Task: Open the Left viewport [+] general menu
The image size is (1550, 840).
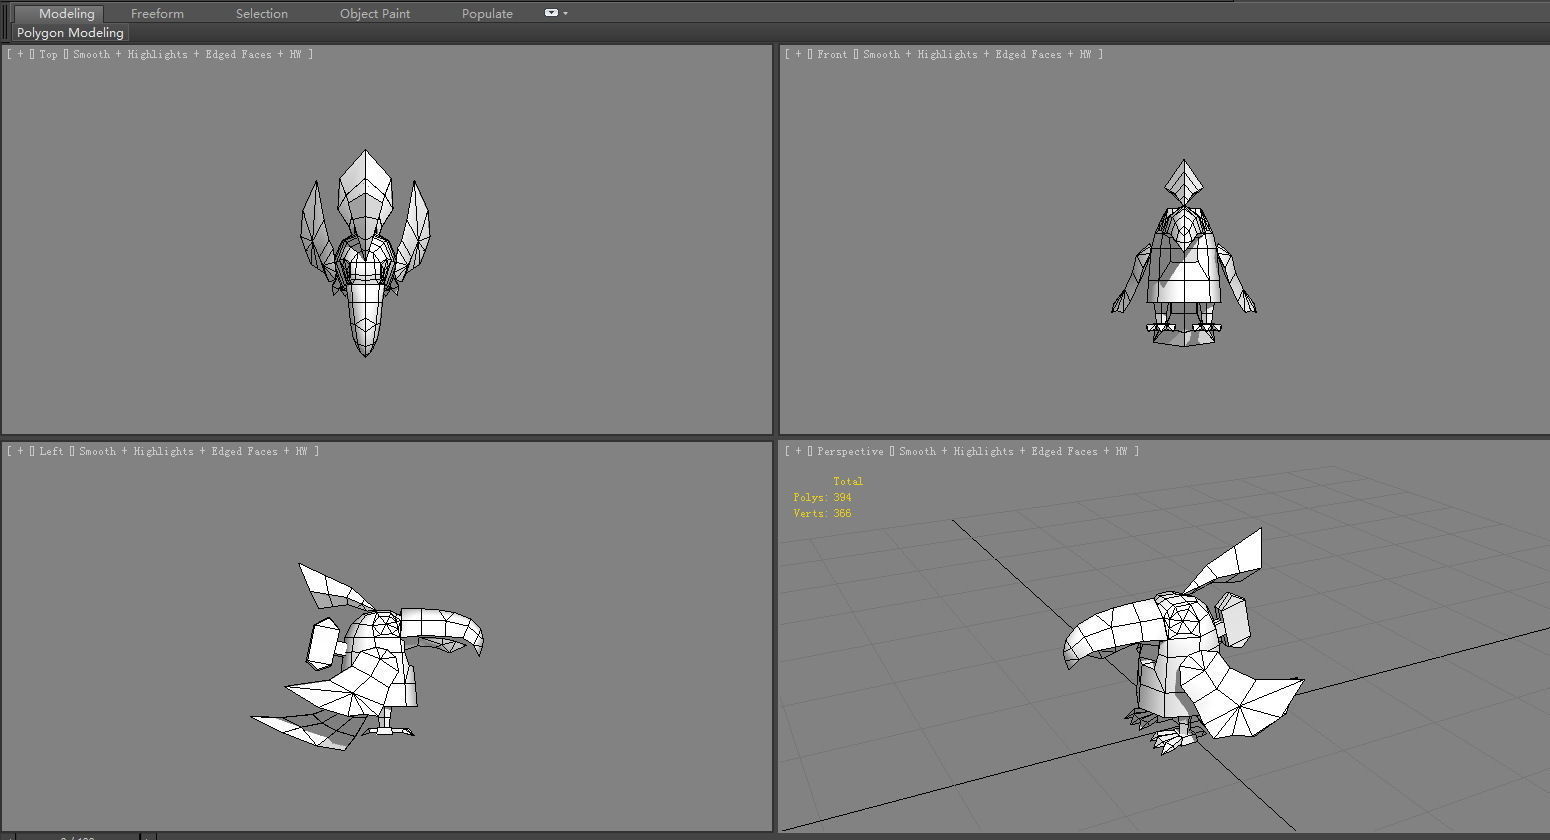Action: point(20,451)
